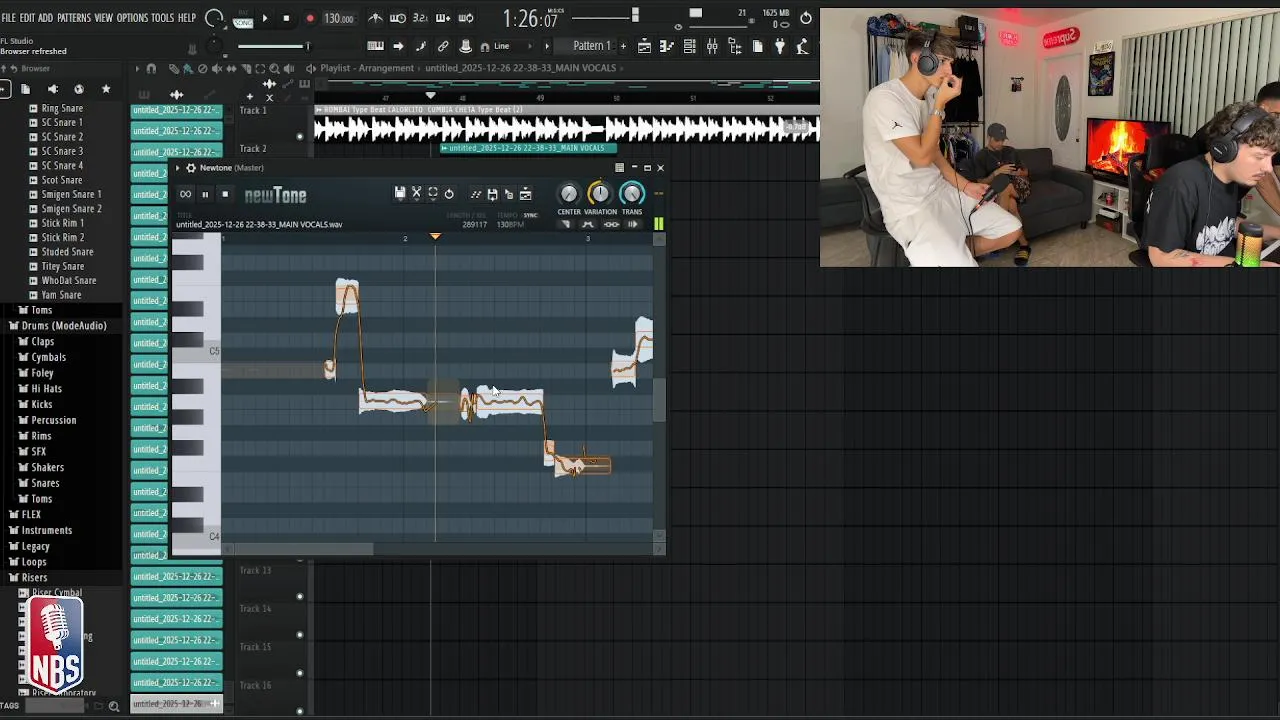Toggle the loop recording icon

pos(466,18)
